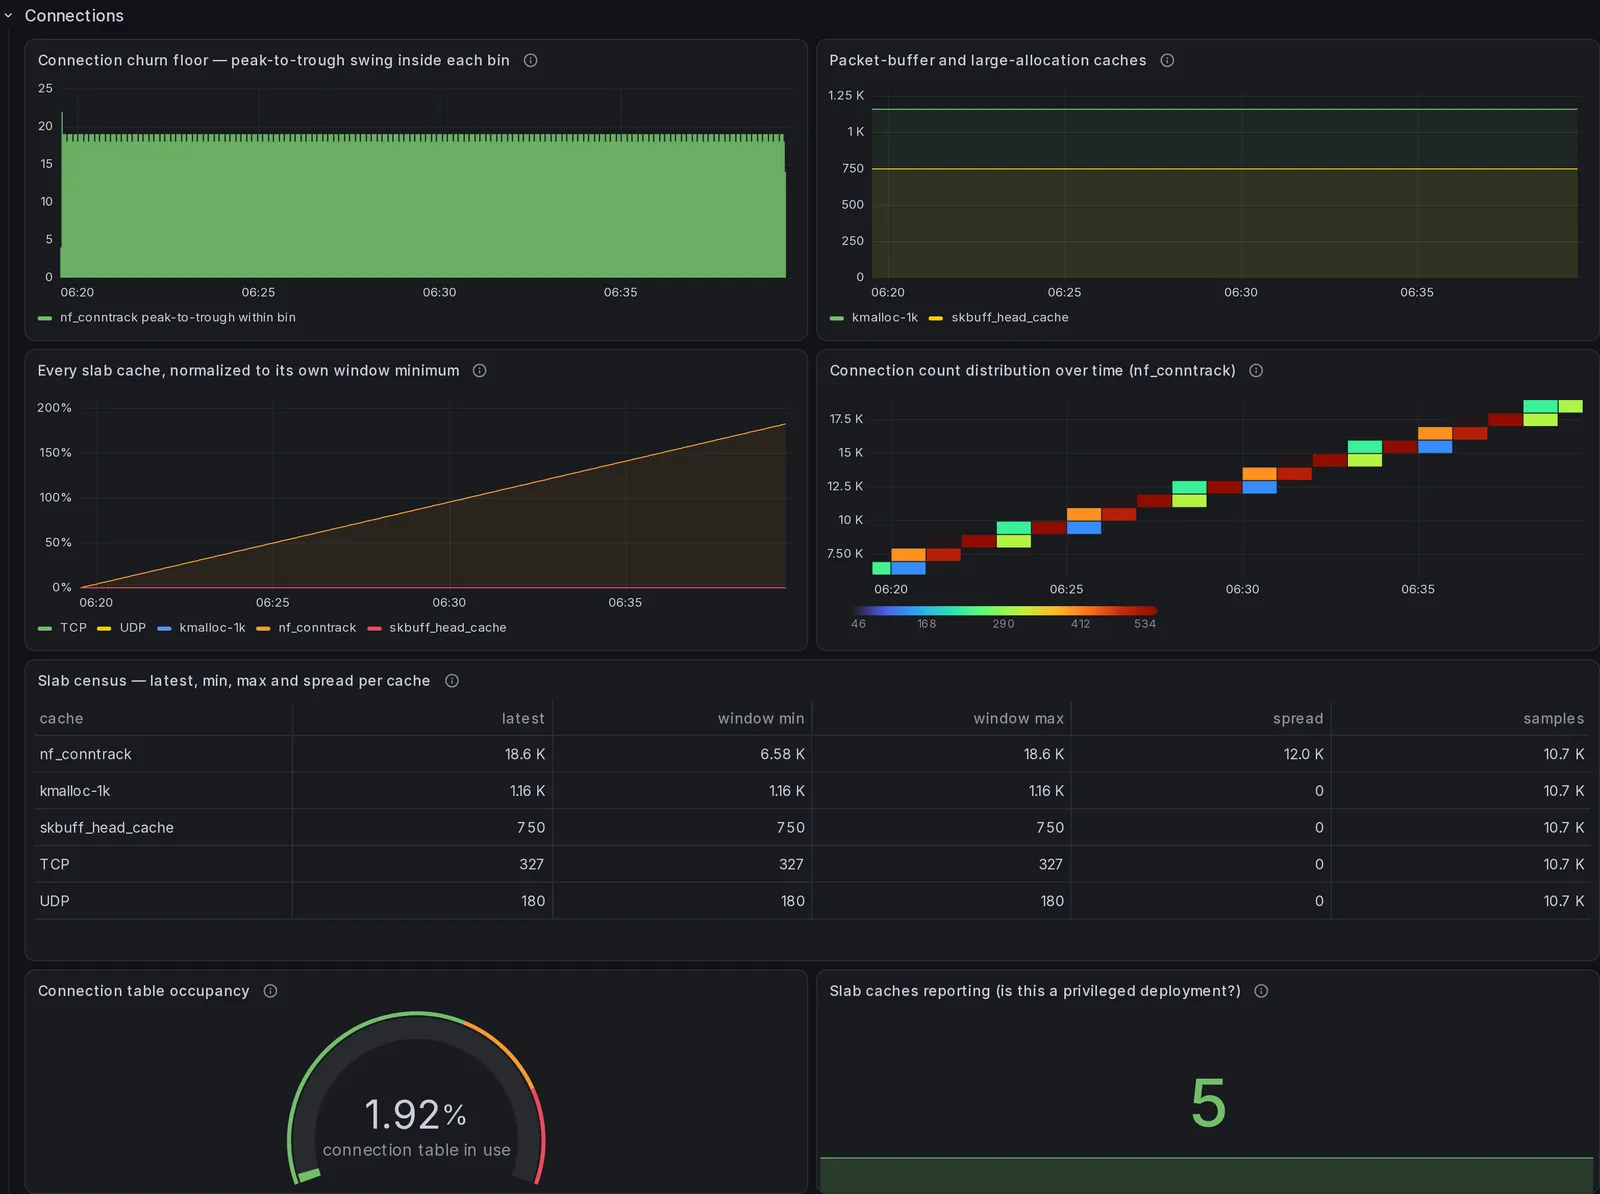Toggle skbuff_head_cache series in packet-buffer legend
The width and height of the screenshot is (1600, 1194).
1010,317
